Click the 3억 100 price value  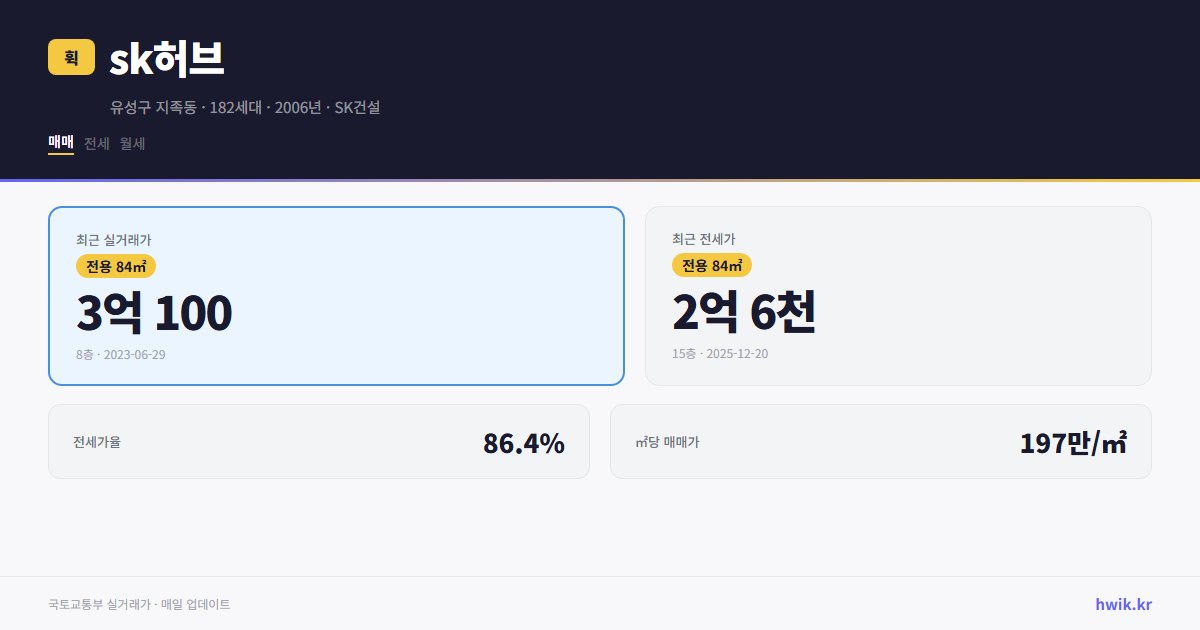click(153, 313)
